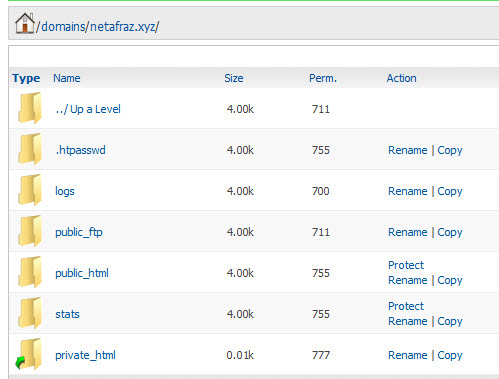Open the private_html folder link
Image resolution: width=499 pixels, height=379 pixels.
(x=85, y=355)
